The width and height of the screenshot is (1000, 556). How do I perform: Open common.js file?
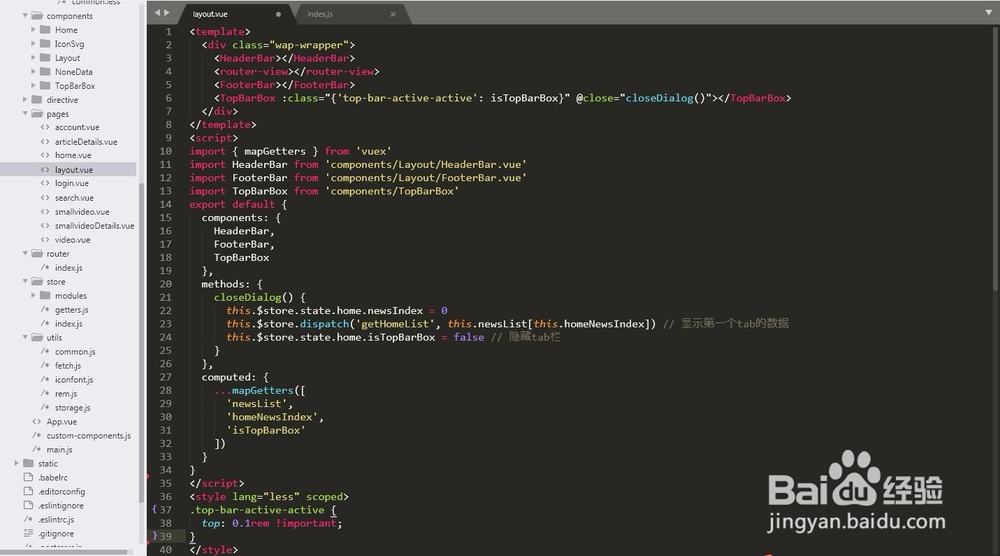pyautogui.click(x=75, y=352)
